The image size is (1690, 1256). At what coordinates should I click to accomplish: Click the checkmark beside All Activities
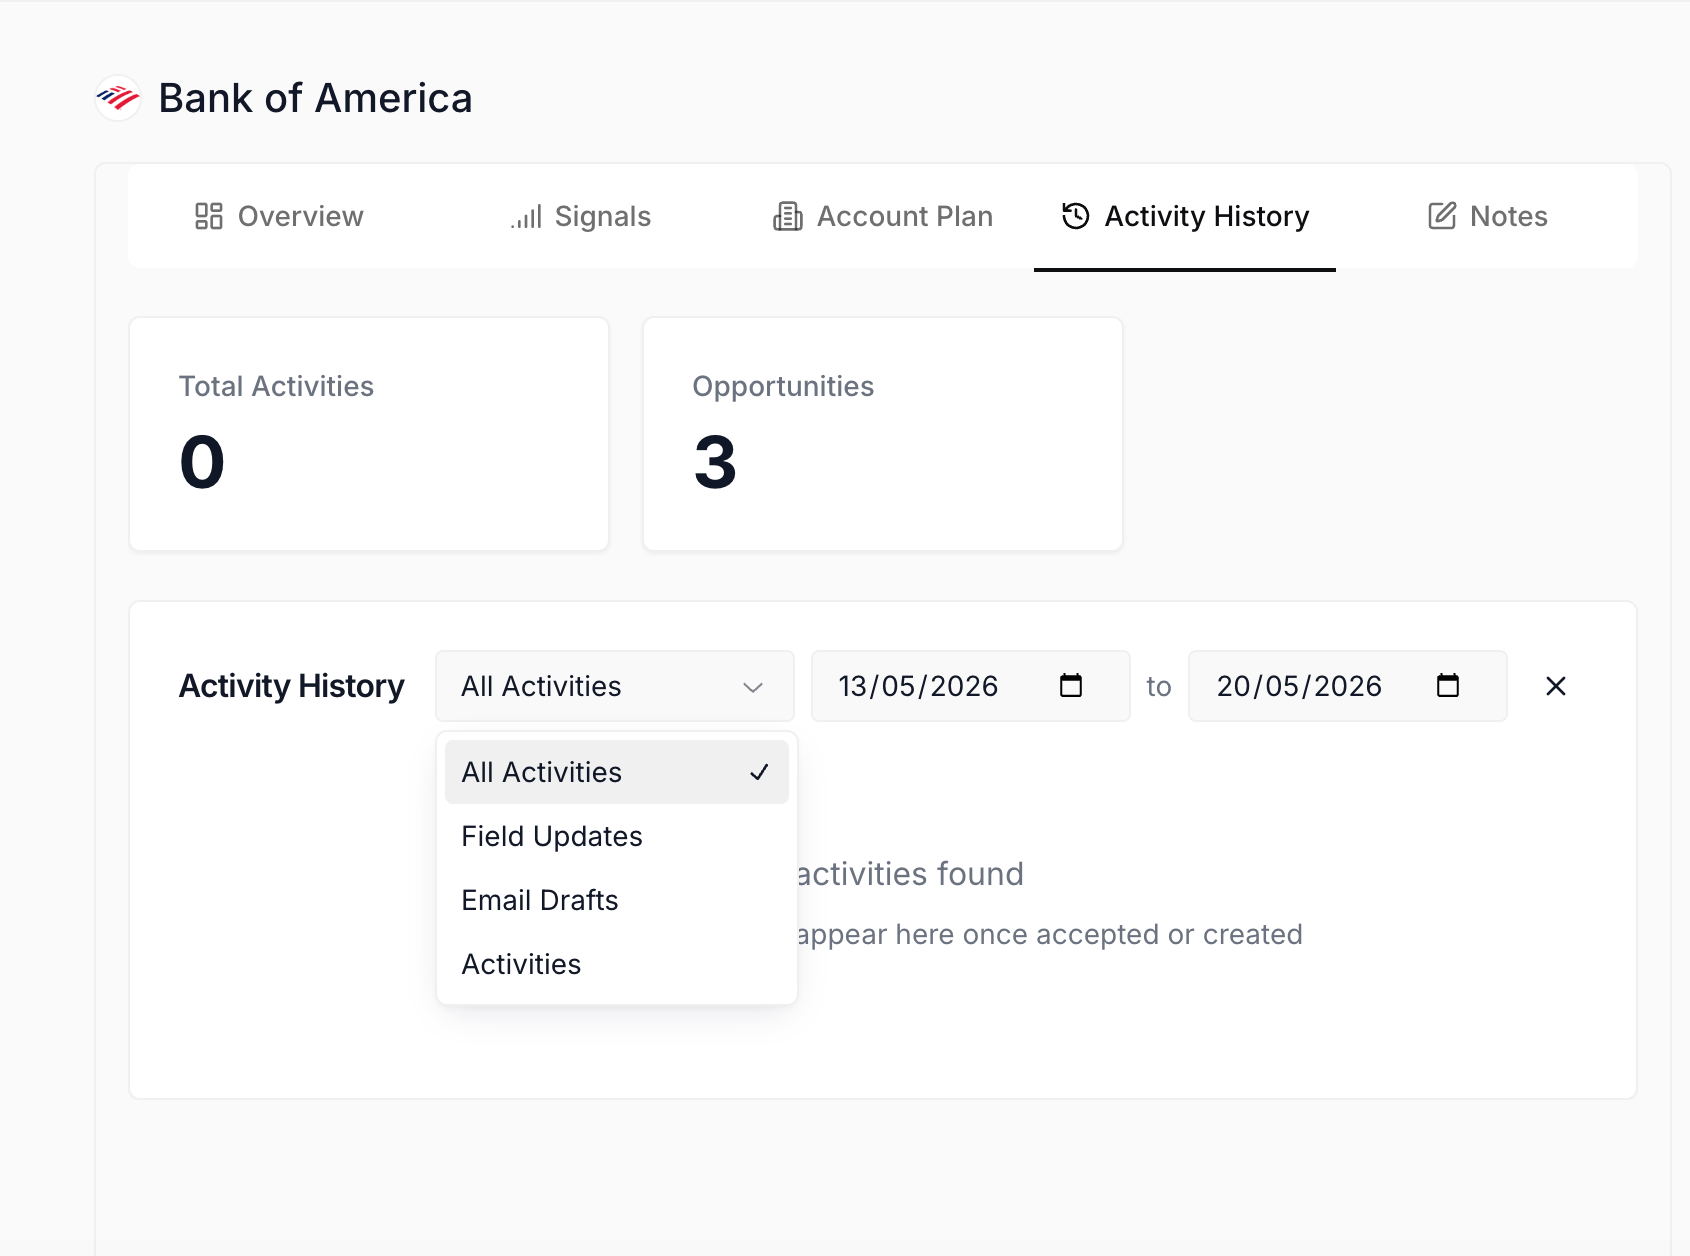click(759, 772)
